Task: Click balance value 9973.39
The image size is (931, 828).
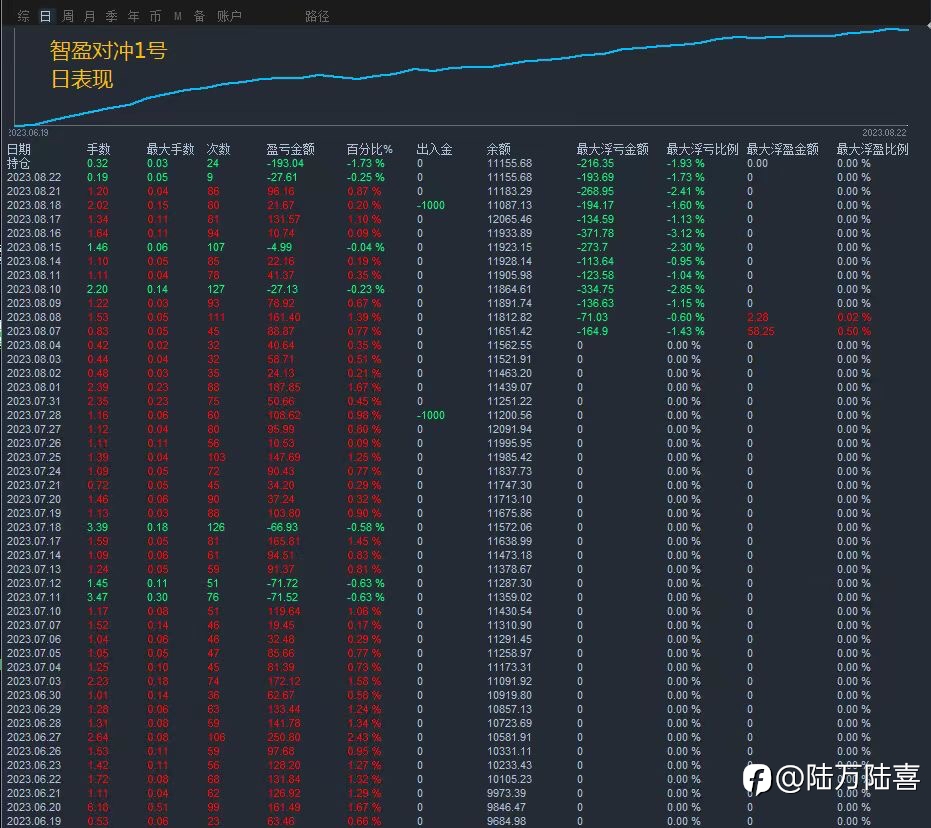Action: (506, 793)
